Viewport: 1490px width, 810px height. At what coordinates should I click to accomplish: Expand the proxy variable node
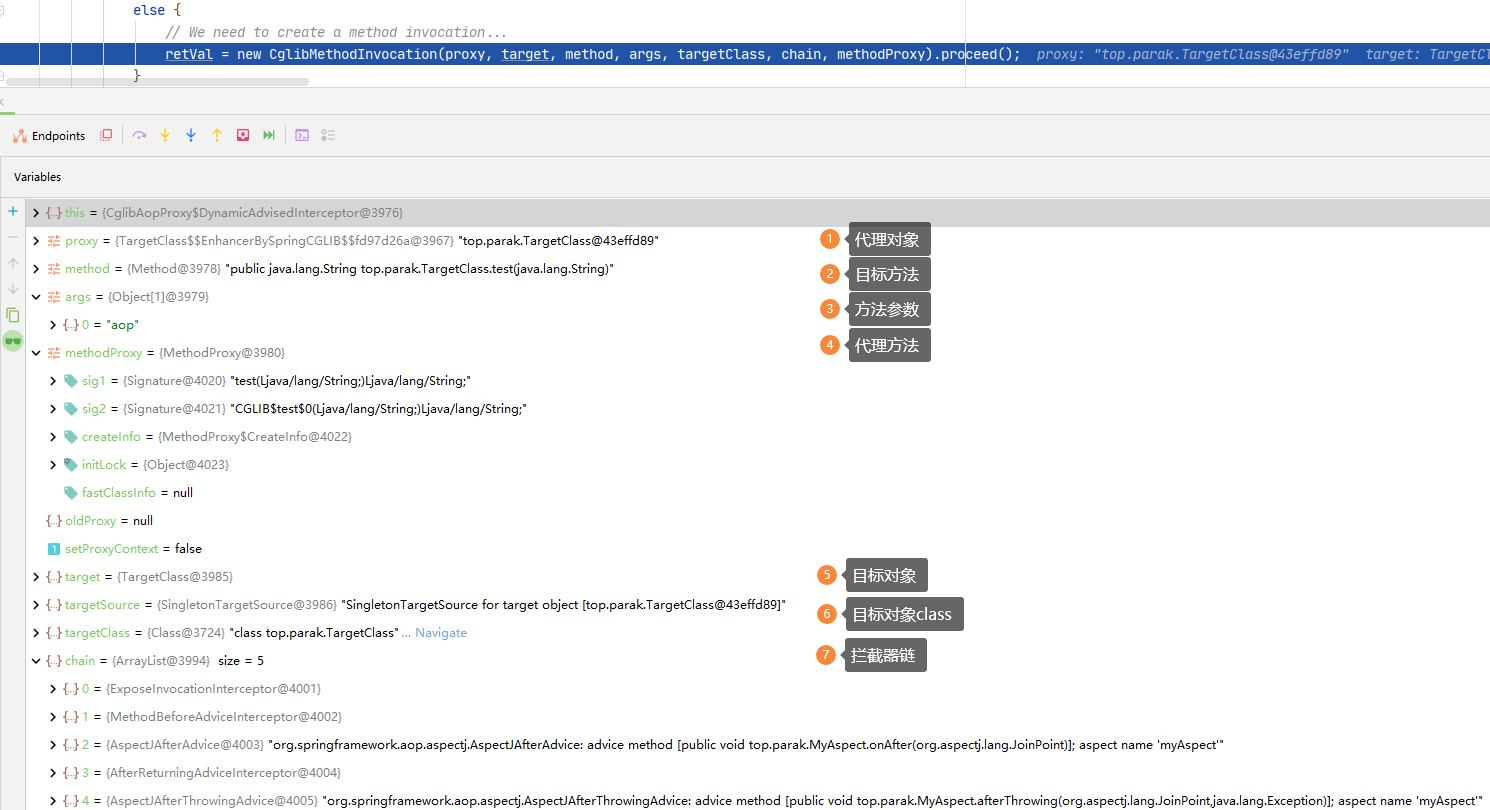36,241
